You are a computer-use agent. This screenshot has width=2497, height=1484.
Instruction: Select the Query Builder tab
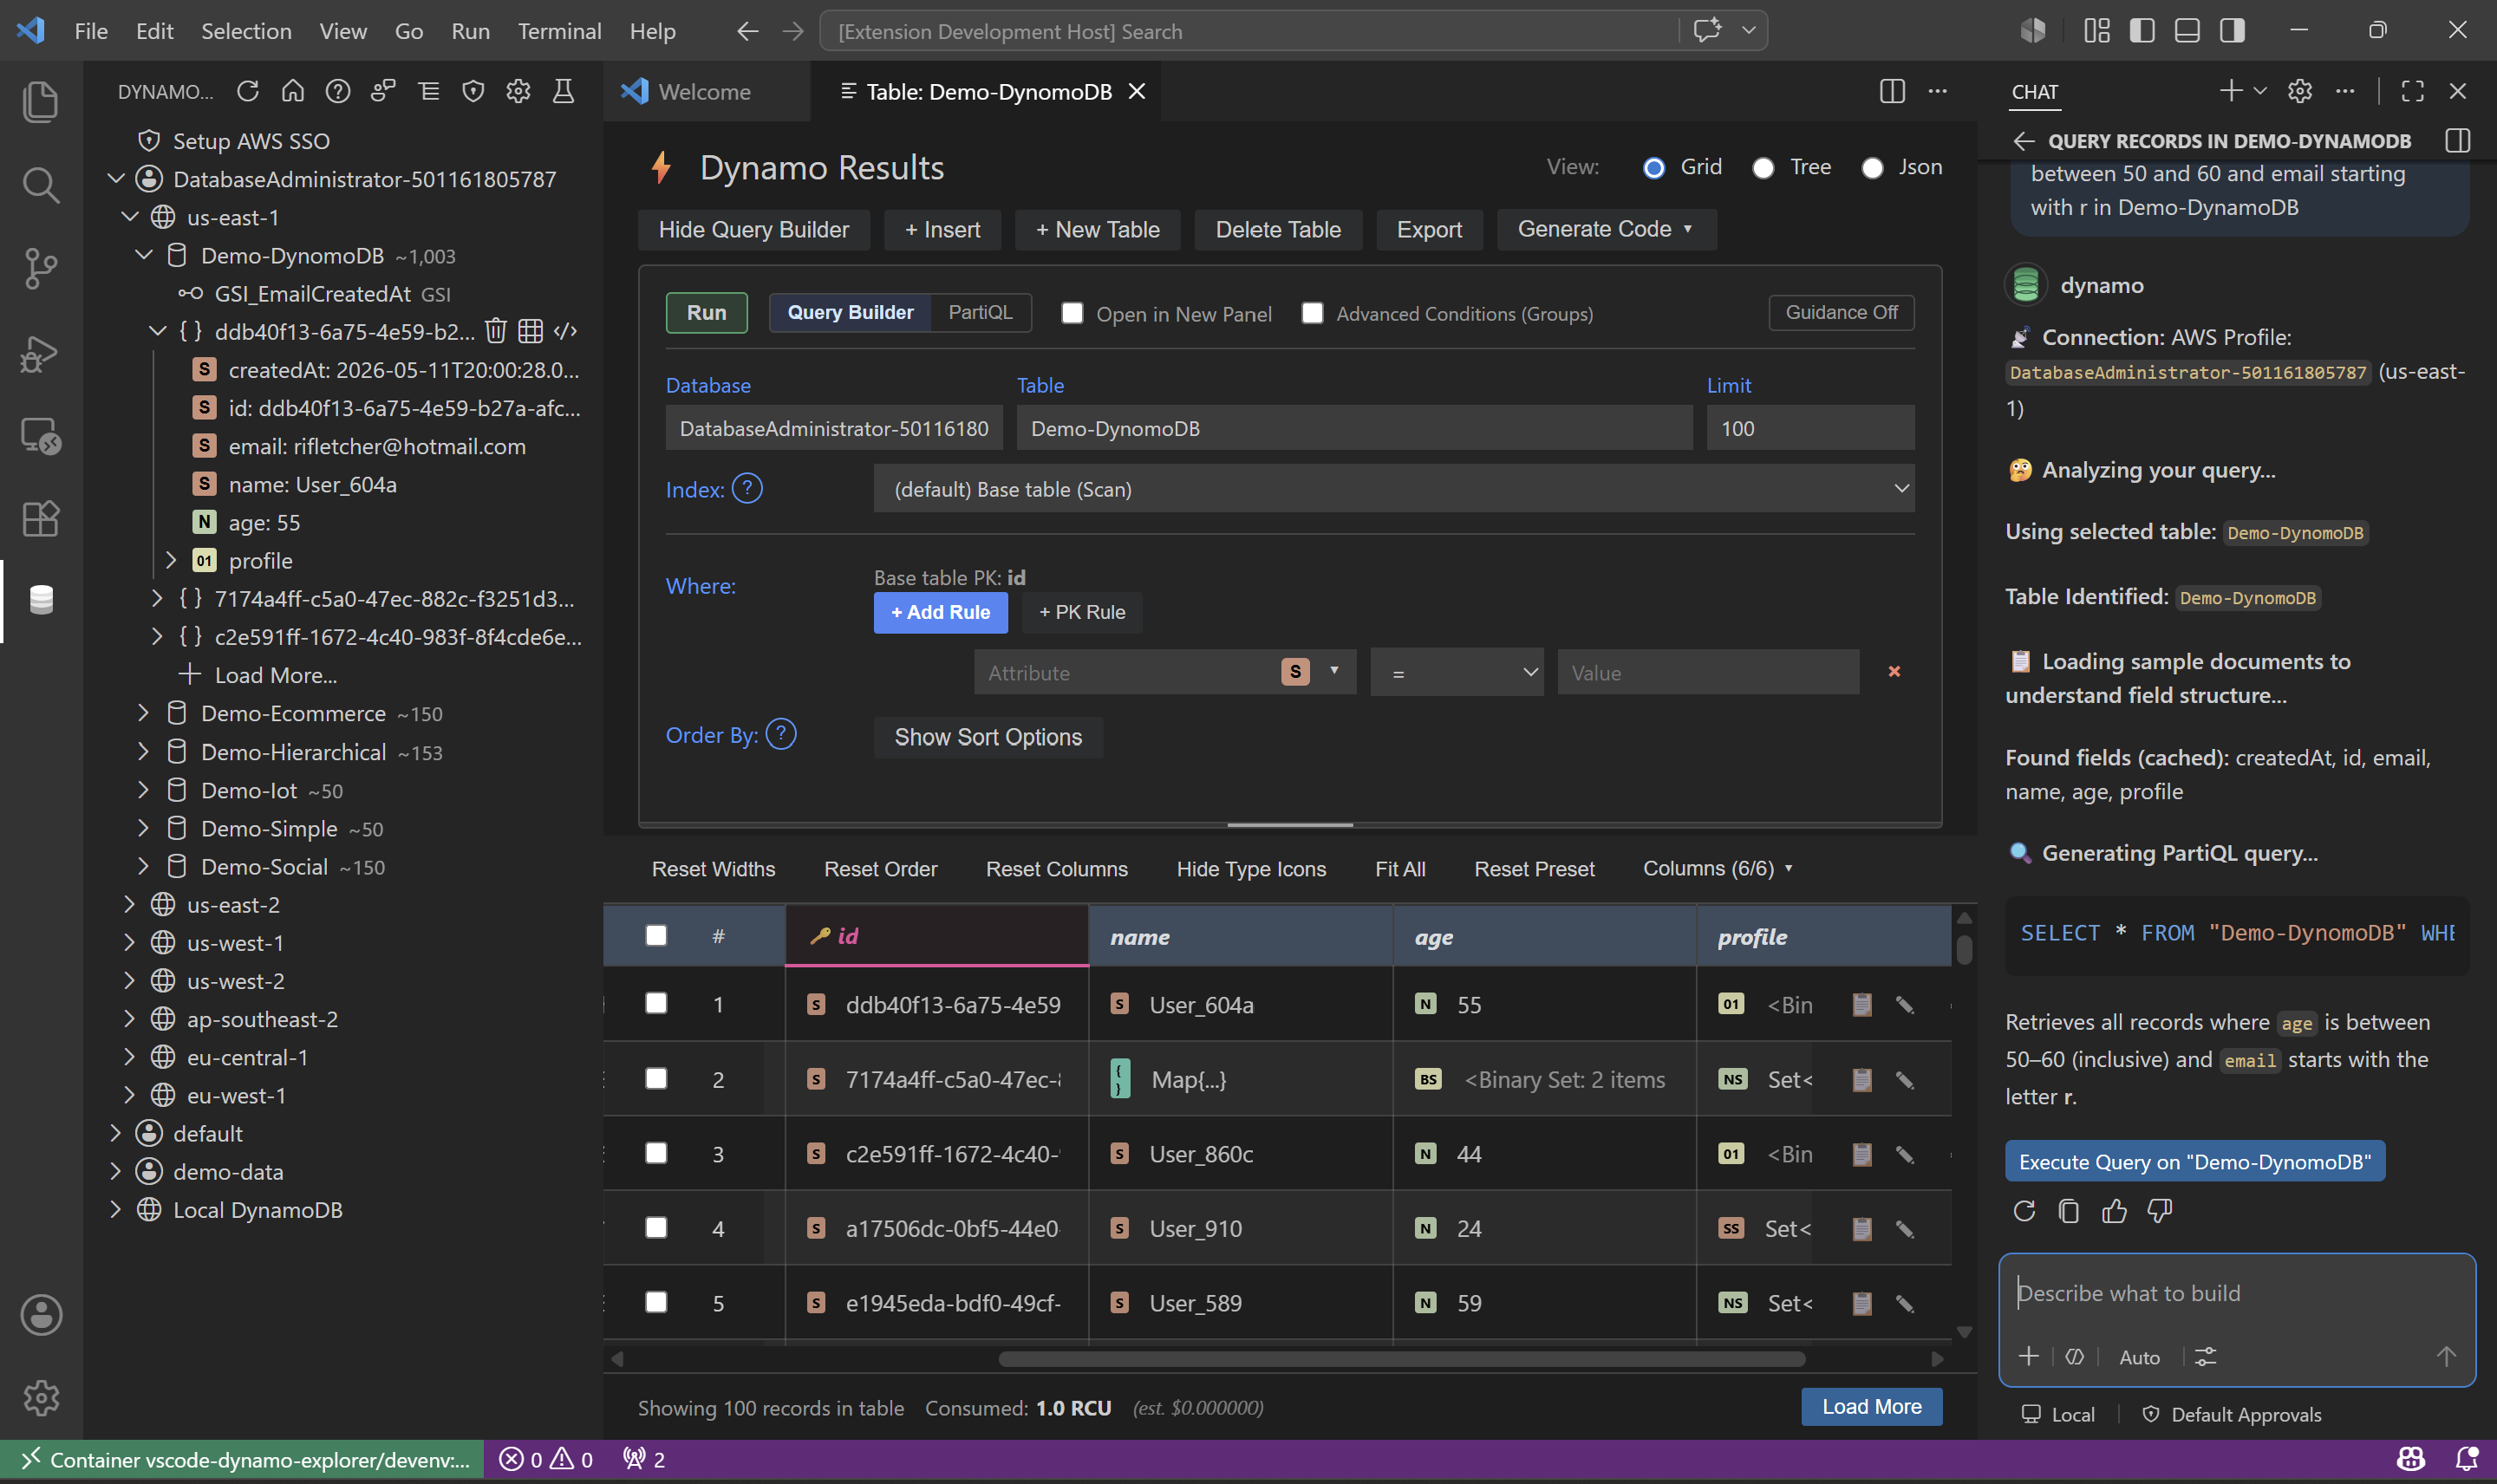[850, 313]
